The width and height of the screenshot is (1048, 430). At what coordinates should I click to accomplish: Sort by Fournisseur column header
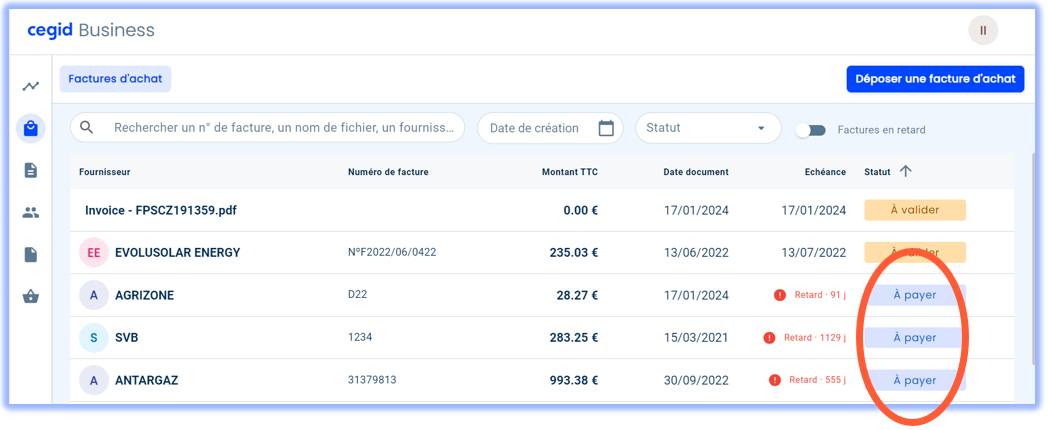tap(104, 172)
